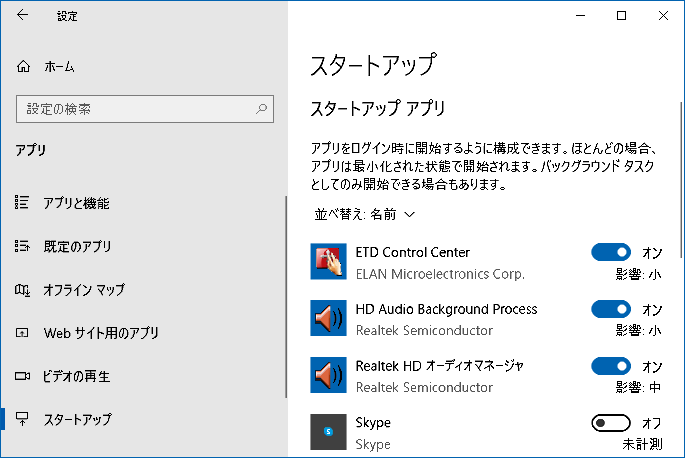Click the back arrow in title bar
This screenshot has height=458, width=685.
coord(23,16)
